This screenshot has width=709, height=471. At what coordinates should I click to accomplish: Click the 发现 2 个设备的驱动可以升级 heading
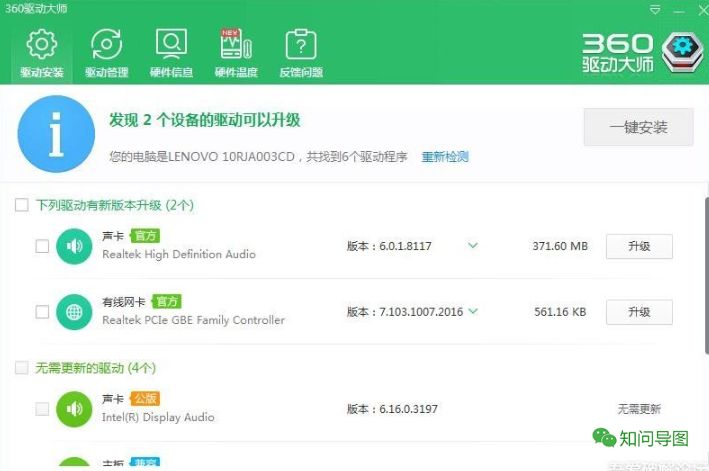[x=204, y=120]
